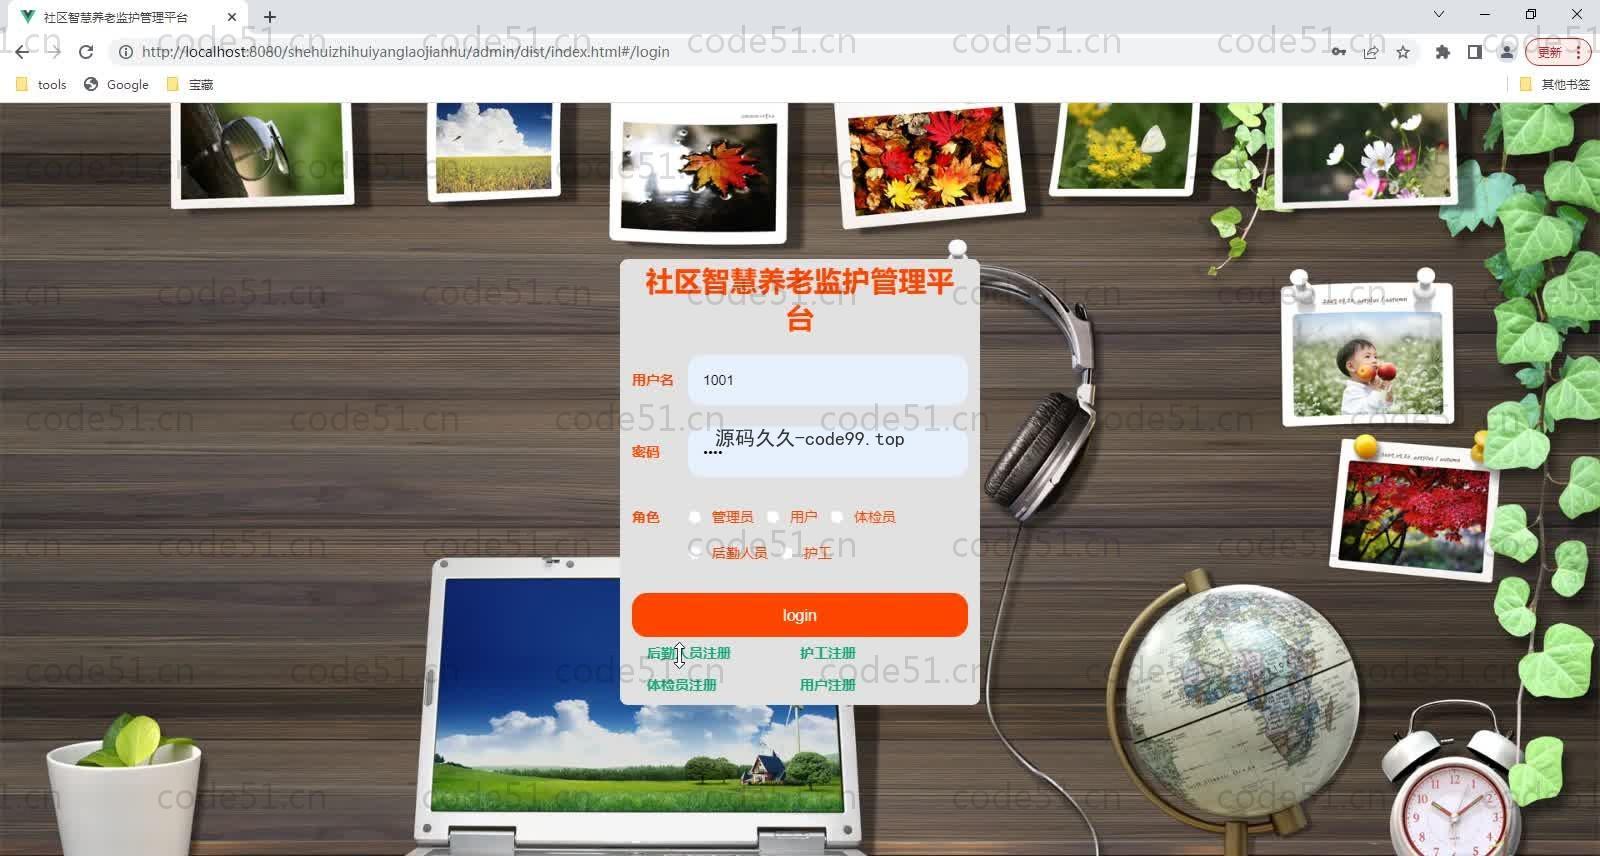
Task: Reload the page with refresh icon
Action: [x=86, y=52]
